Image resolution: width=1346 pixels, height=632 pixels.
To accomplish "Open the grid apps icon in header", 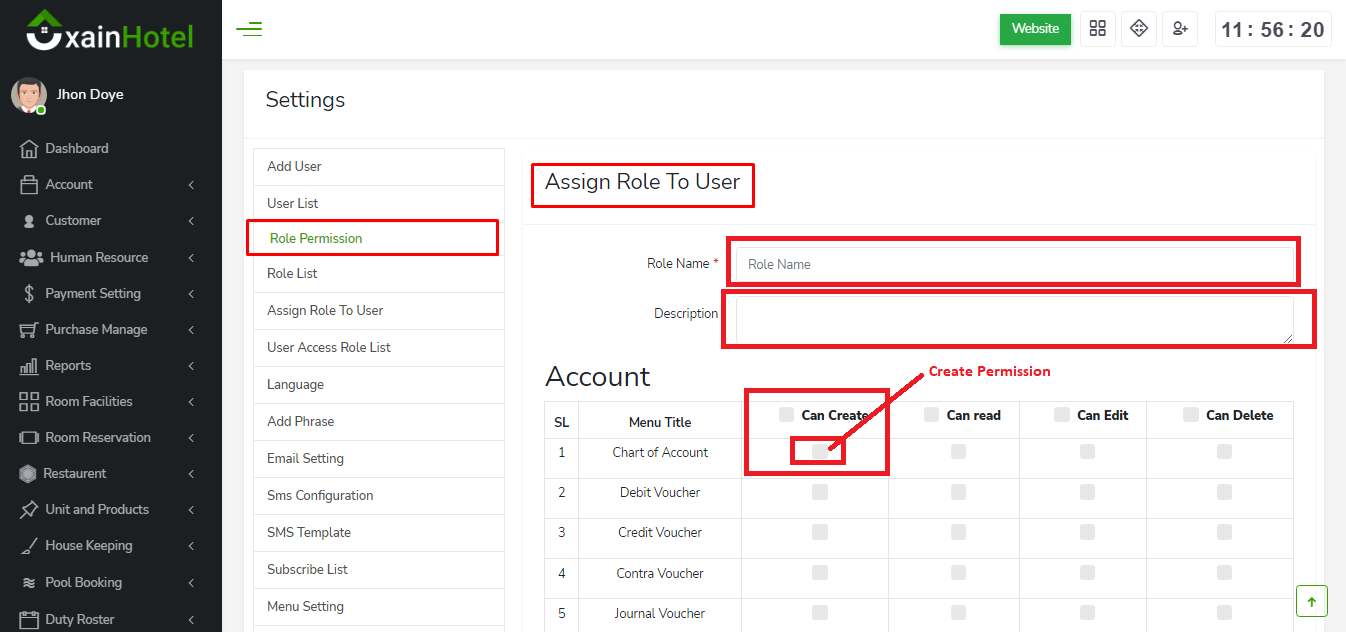I will (x=1098, y=29).
